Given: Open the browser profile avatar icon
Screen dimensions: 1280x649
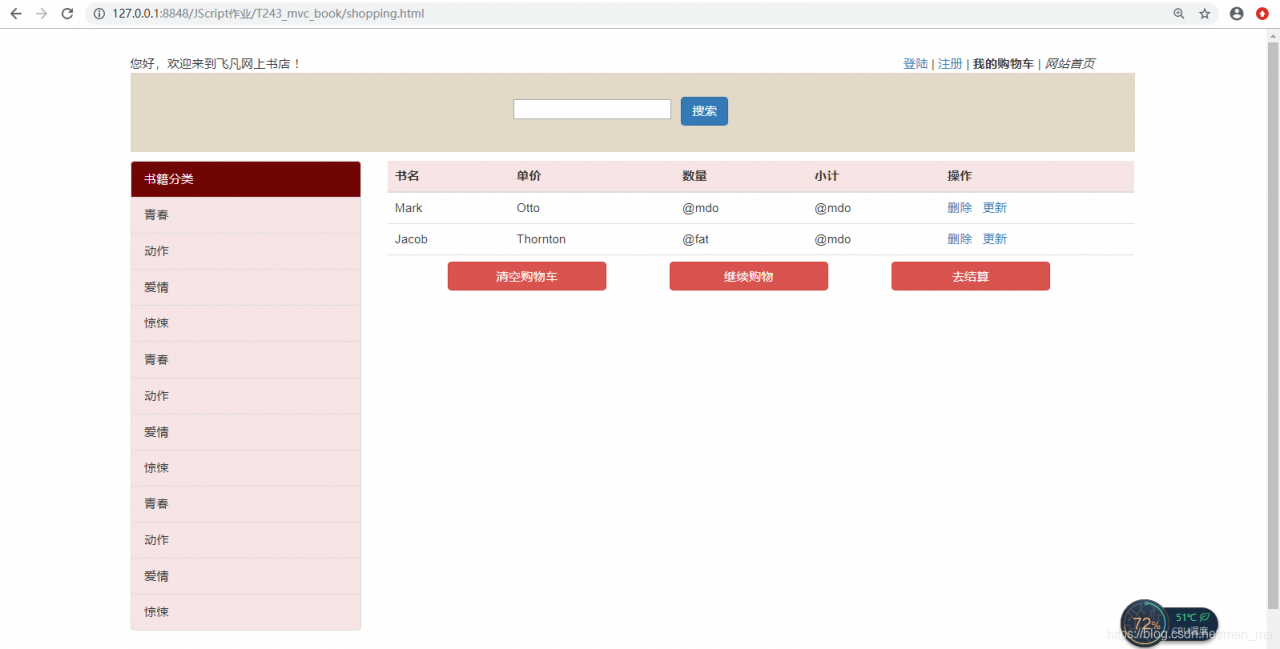Looking at the screenshot, I should click(1237, 14).
